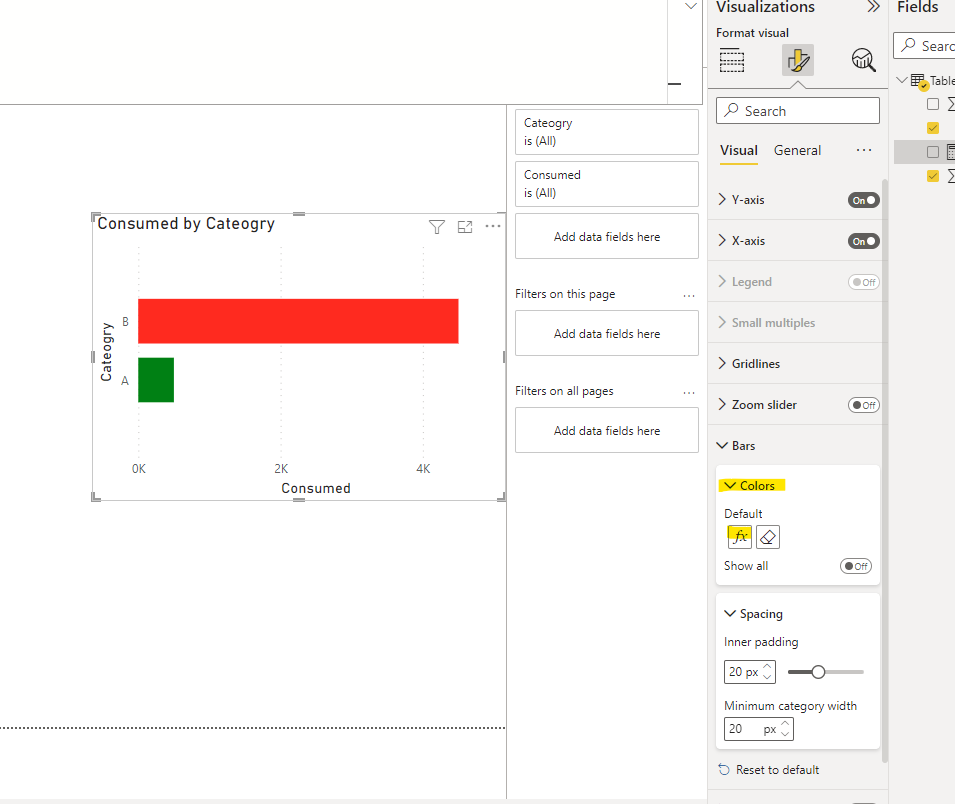Toggle the X-axis switch off

coord(864,241)
